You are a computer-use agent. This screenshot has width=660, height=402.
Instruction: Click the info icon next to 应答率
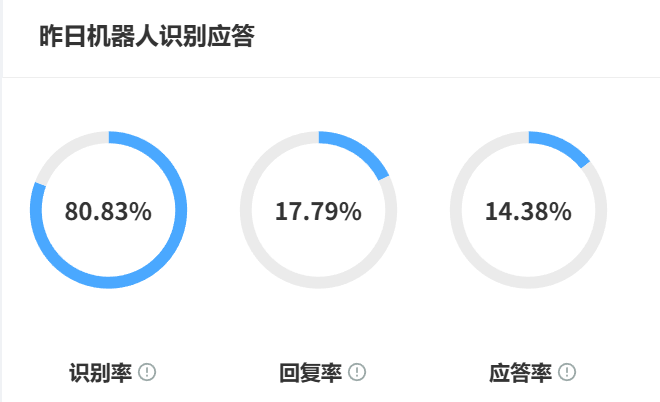(x=567, y=373)
